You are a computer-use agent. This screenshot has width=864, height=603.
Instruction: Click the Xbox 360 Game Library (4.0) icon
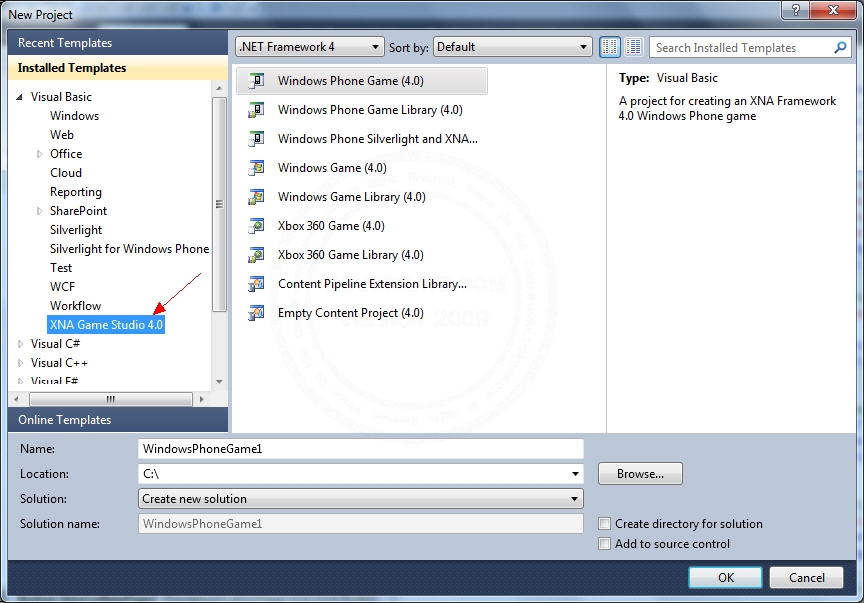pos(256,255)
